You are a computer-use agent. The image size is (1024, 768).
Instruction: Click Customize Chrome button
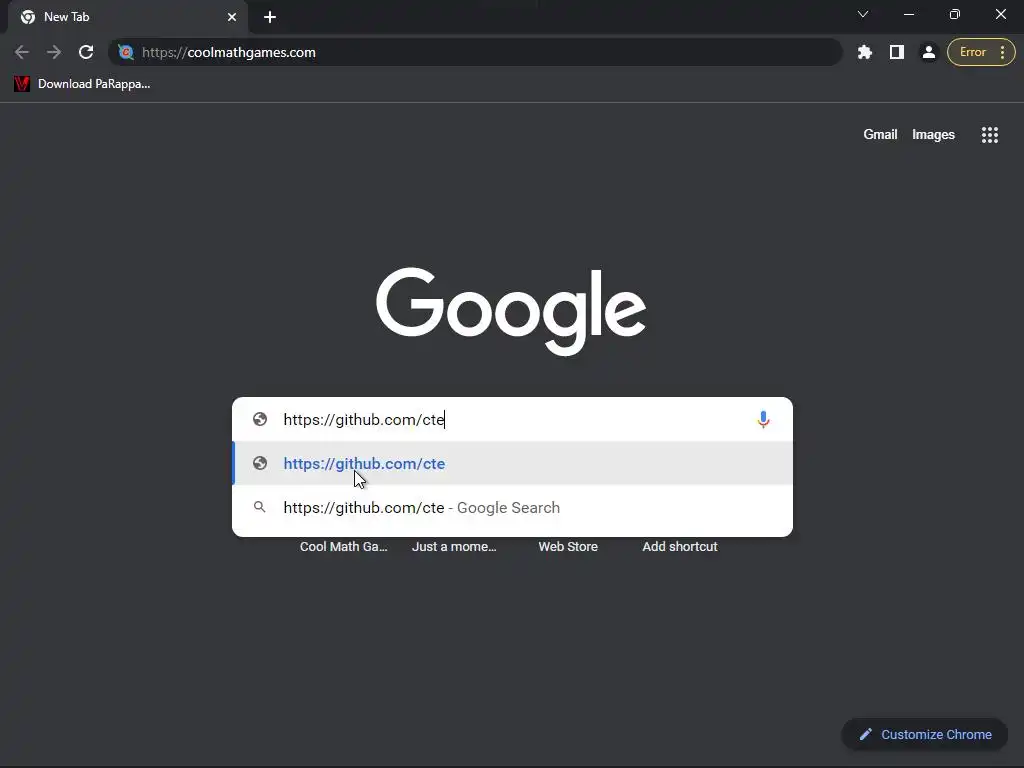[x=925, y=735]
